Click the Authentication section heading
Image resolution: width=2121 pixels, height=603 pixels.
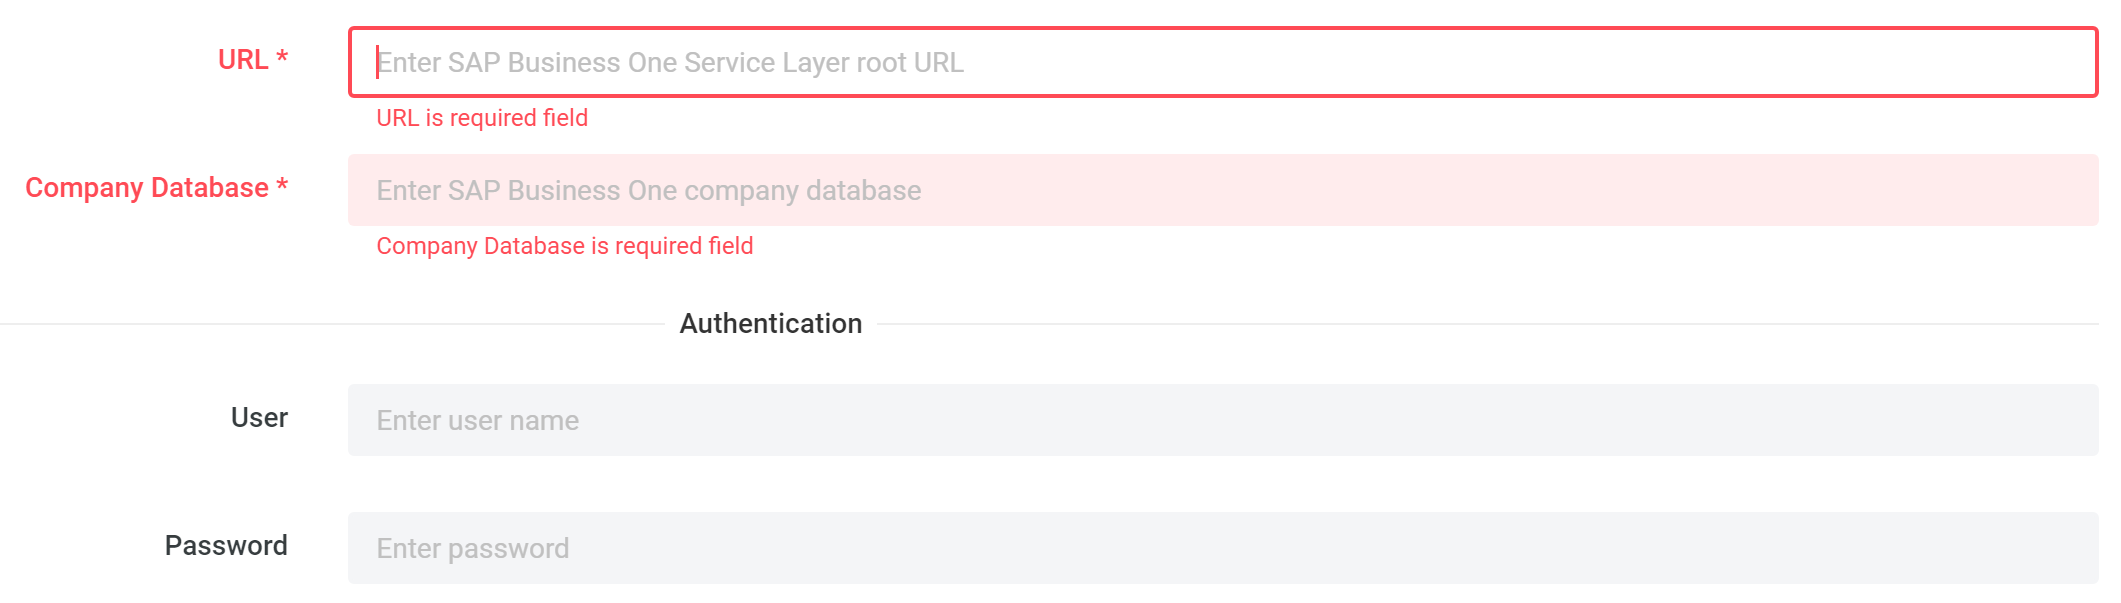coord(771,324)
